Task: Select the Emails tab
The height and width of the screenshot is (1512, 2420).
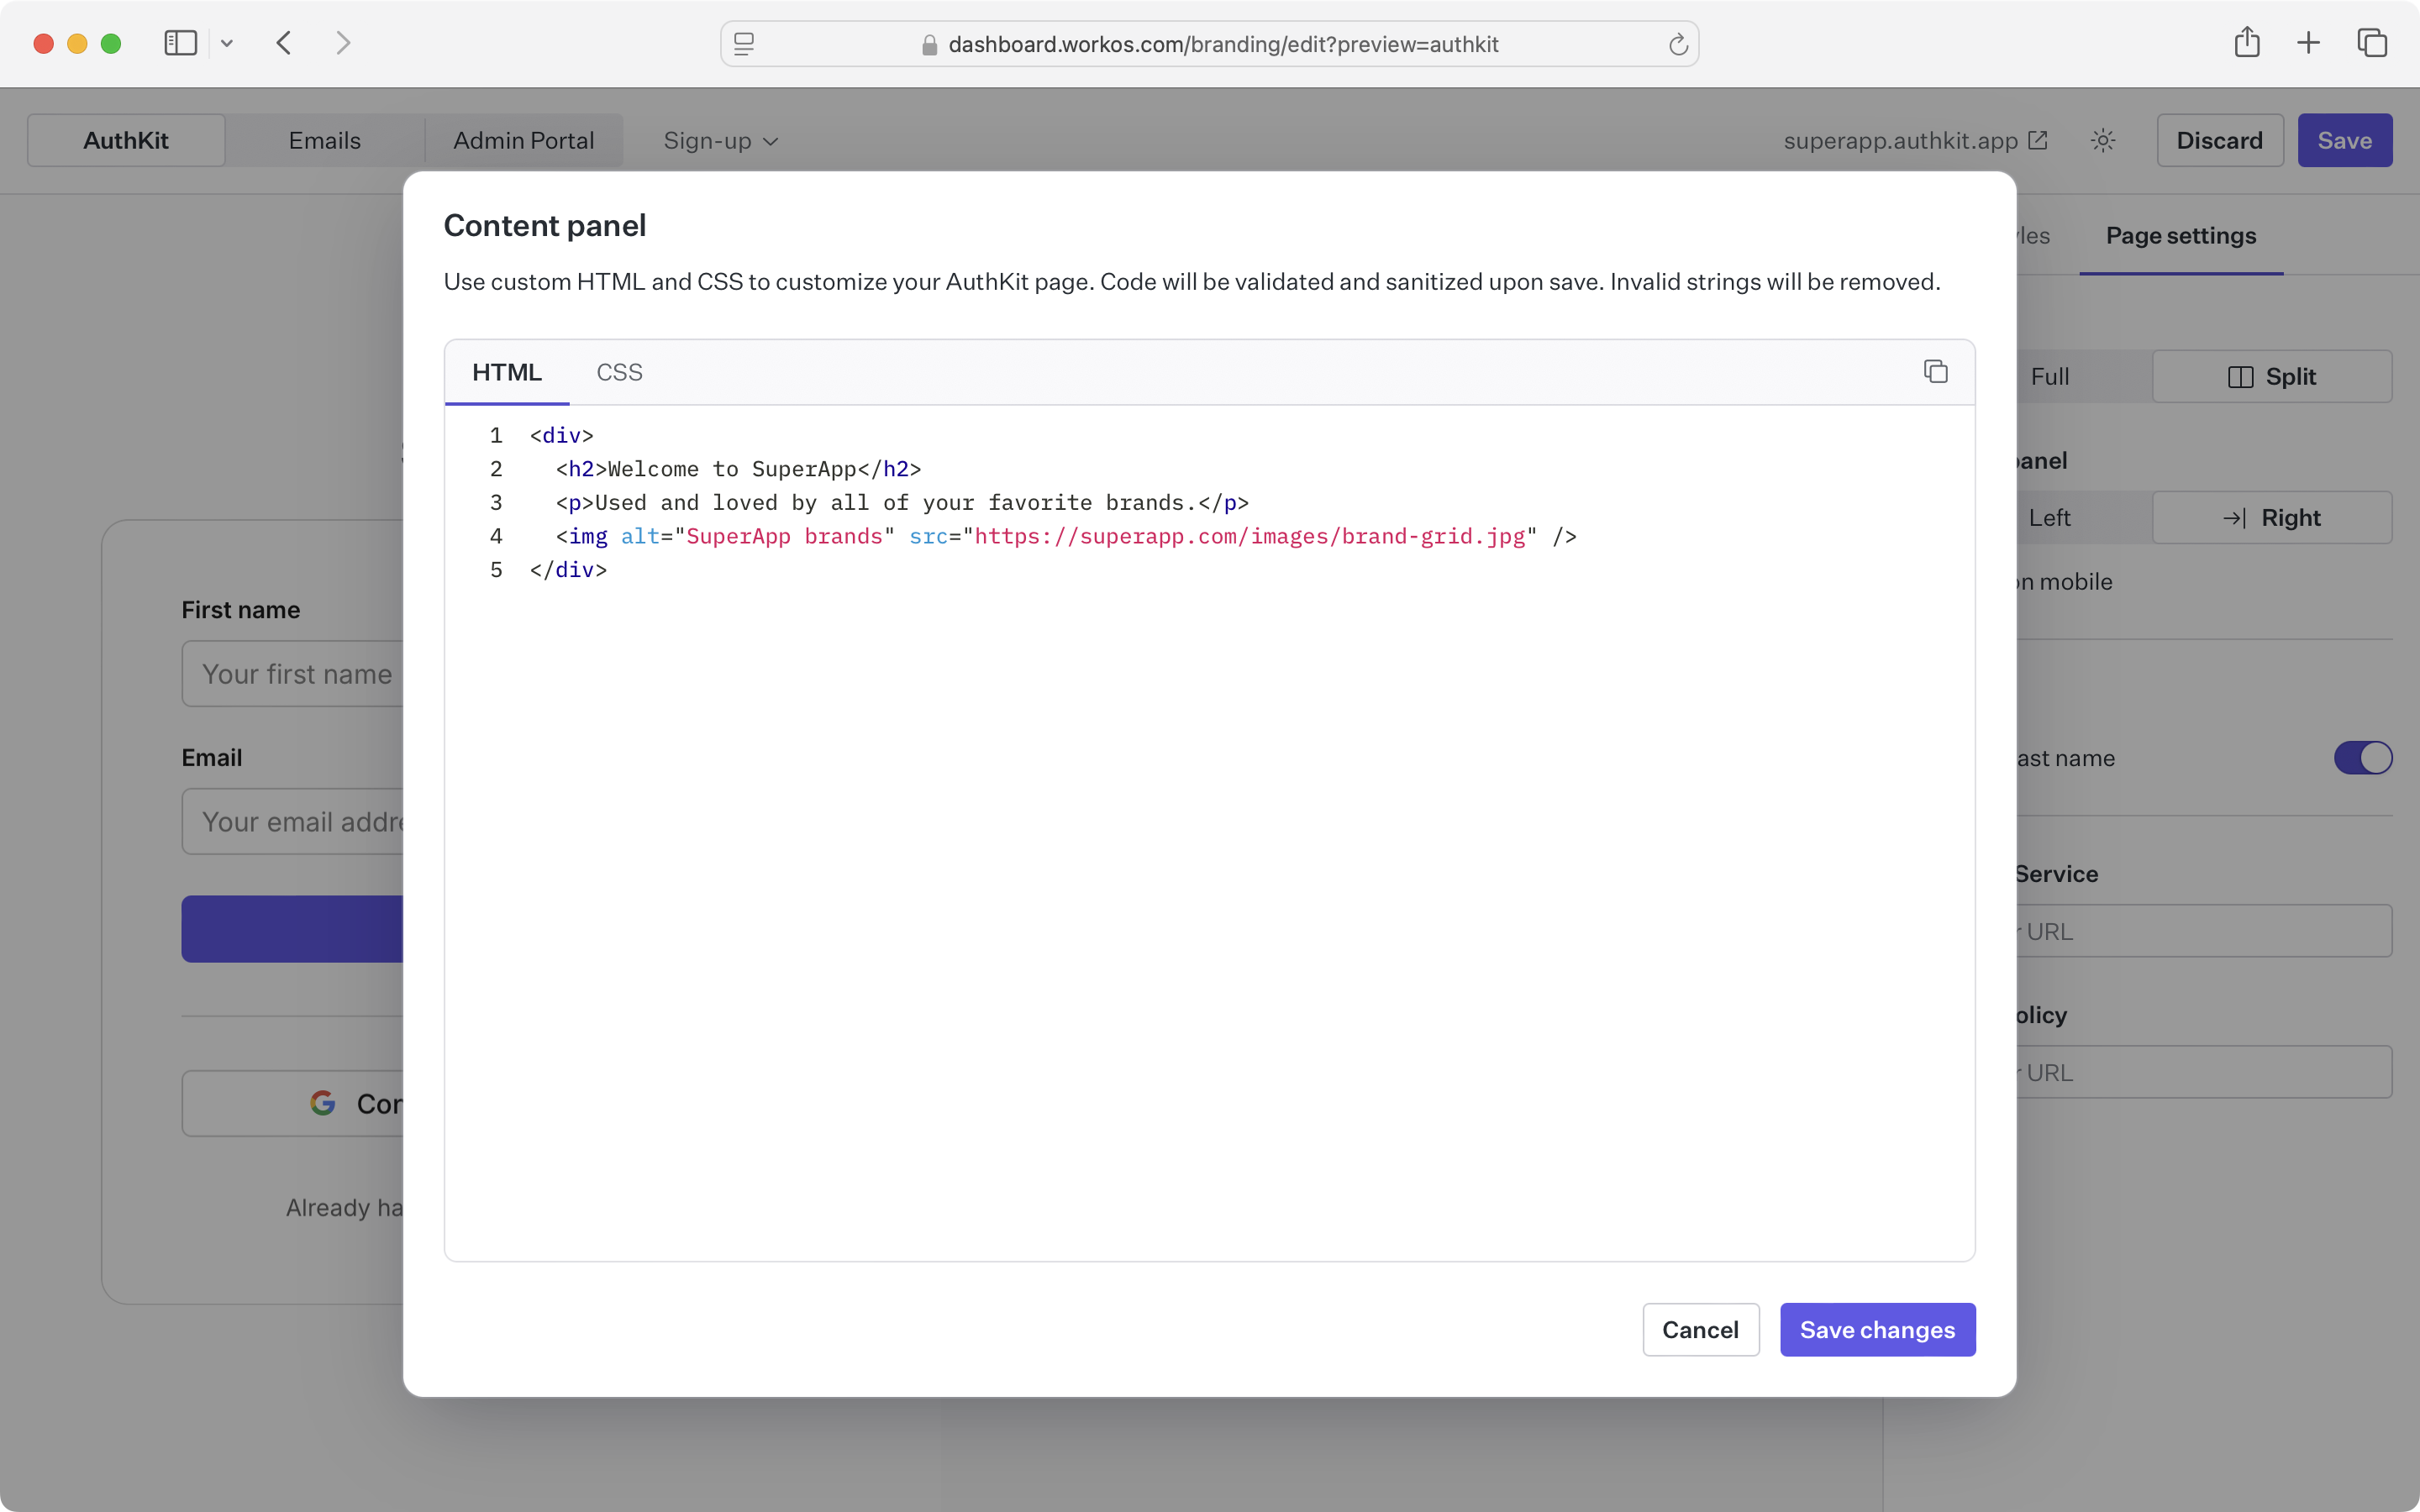Action: point(324,140)
